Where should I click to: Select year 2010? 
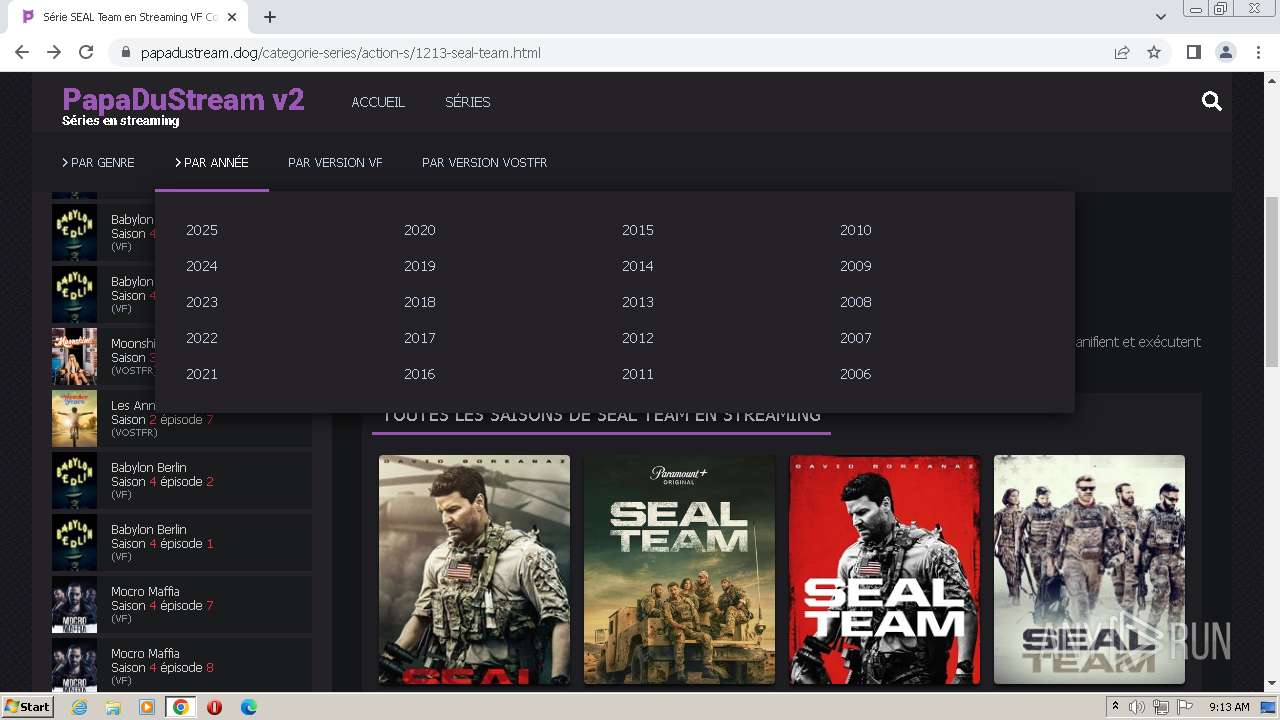856,230
